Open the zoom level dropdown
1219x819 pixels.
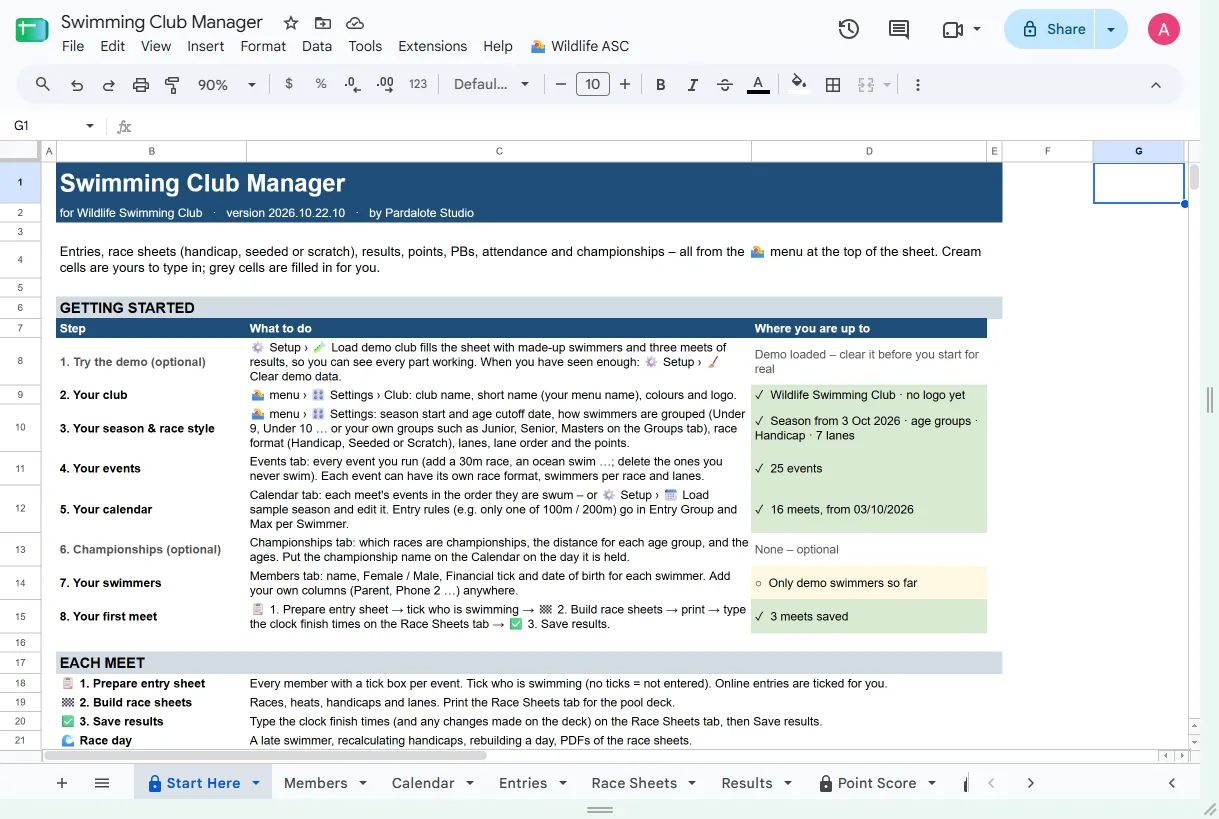click(229, 85)
